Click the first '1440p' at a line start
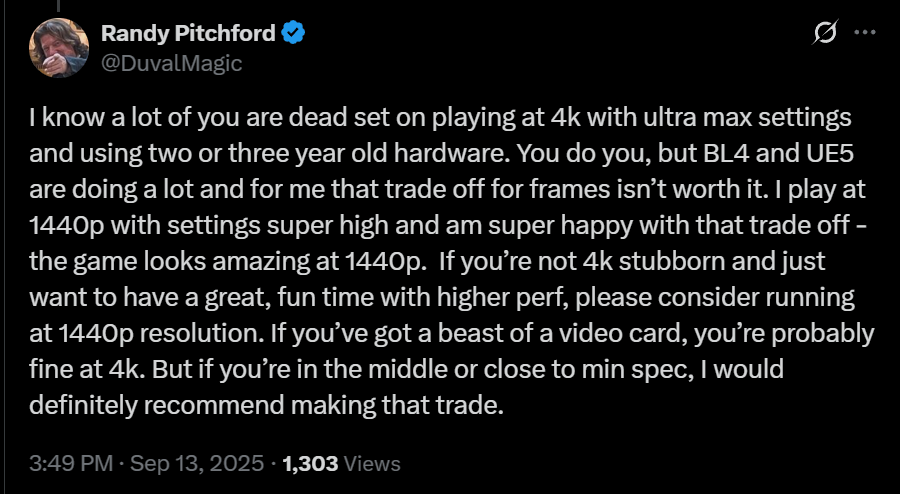This screenshot has width=900, height=494. (65, 226)
